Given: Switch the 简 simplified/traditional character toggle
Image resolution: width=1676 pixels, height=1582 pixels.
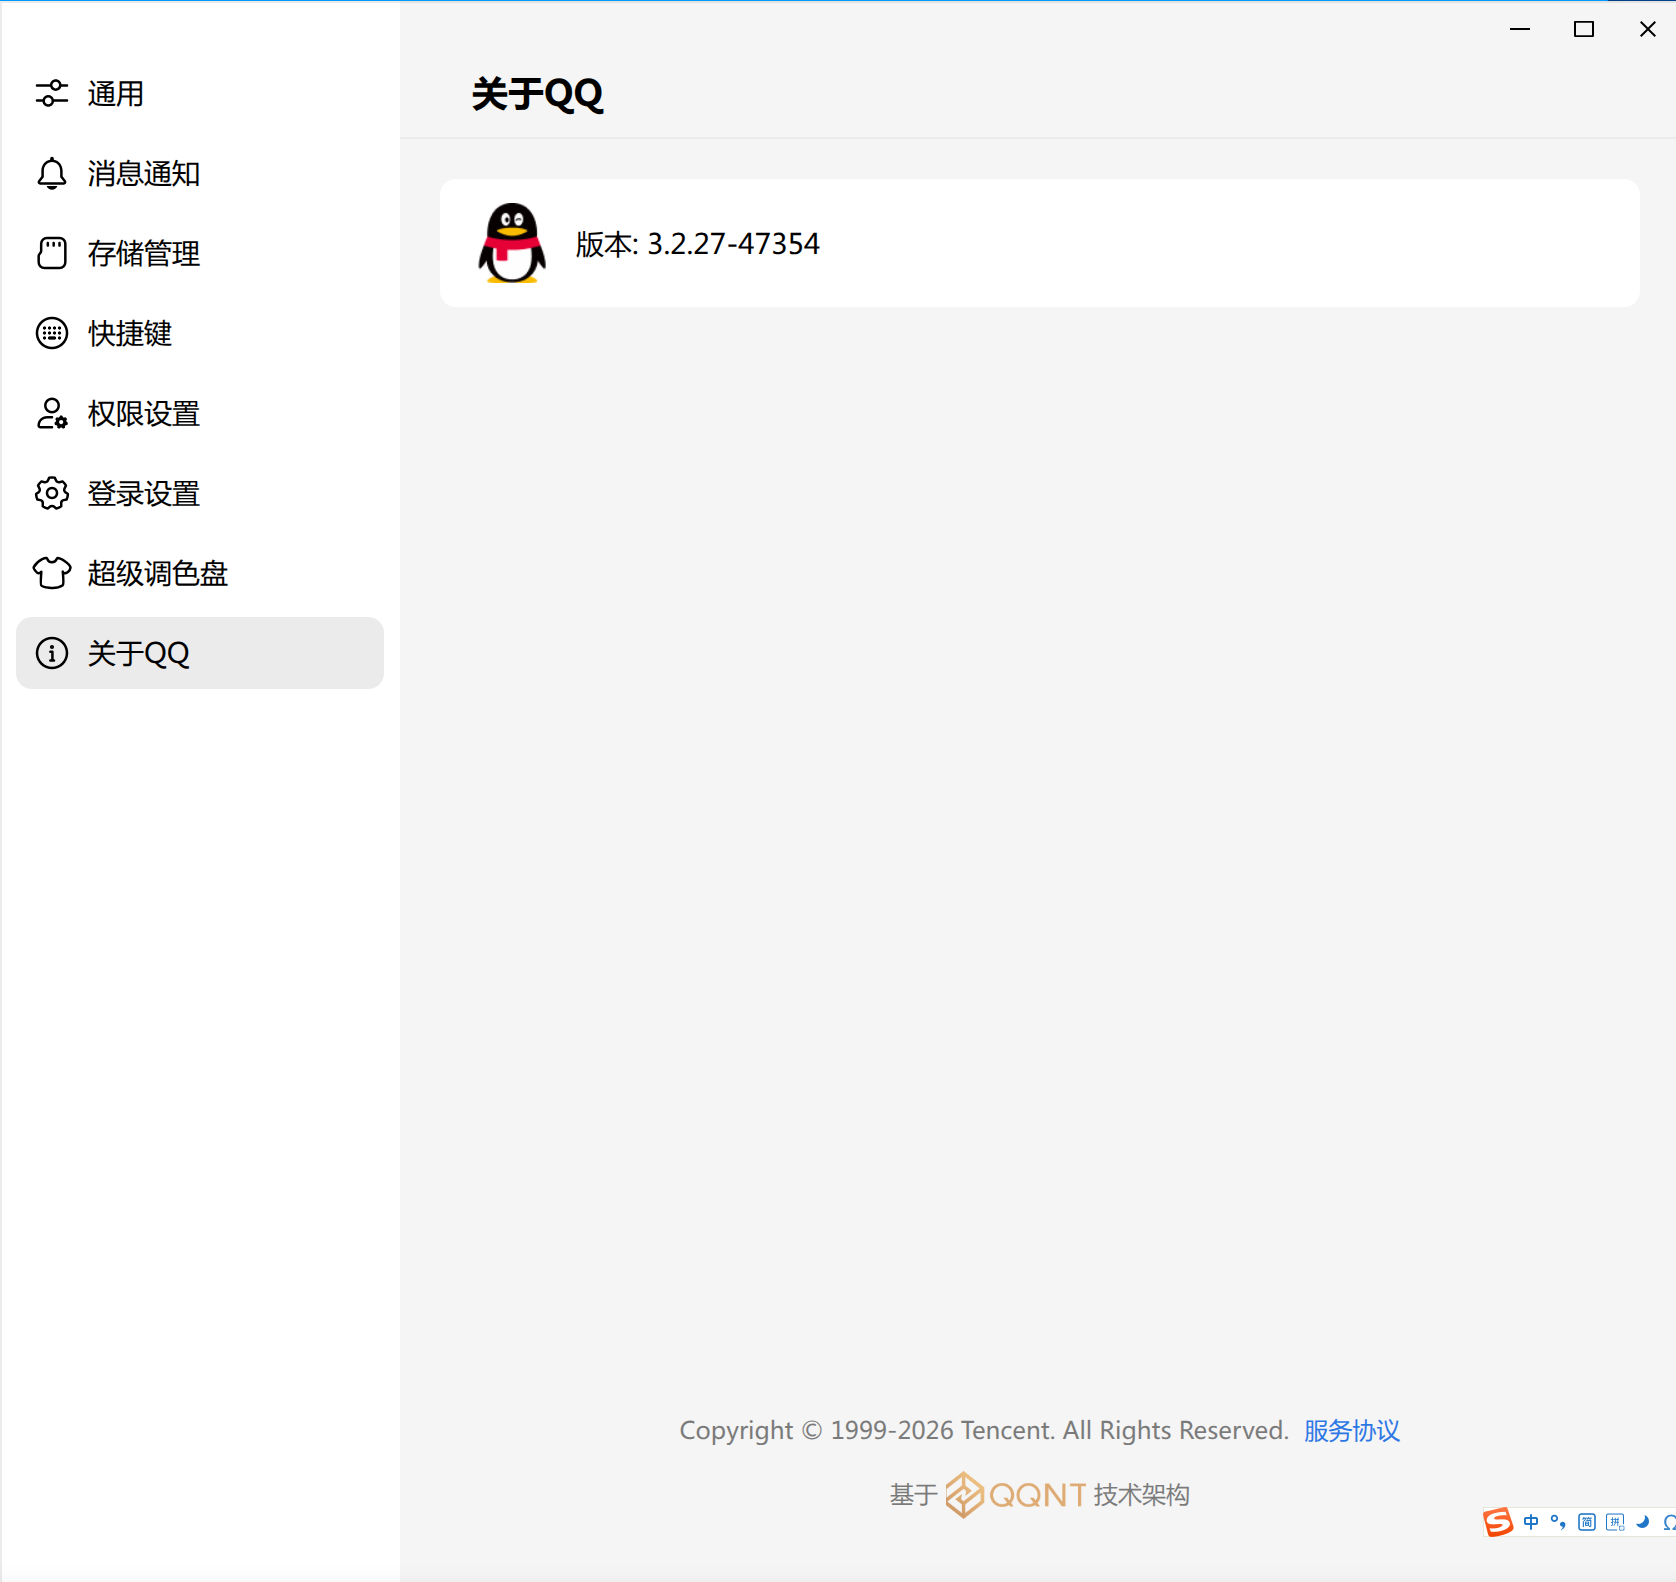Looking at the screenshot, I should 1587,1523.
